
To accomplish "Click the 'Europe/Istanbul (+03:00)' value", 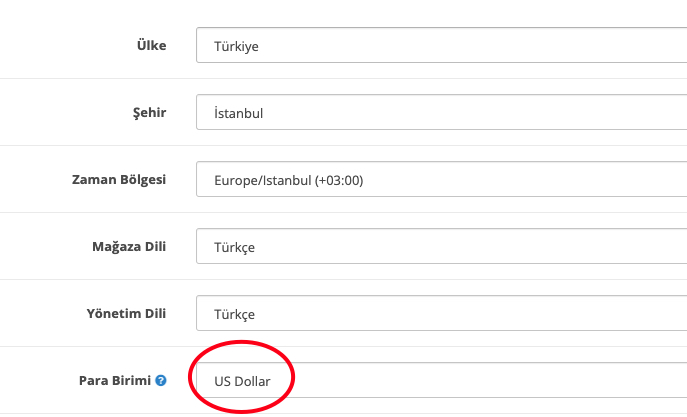I will (289, 180).
